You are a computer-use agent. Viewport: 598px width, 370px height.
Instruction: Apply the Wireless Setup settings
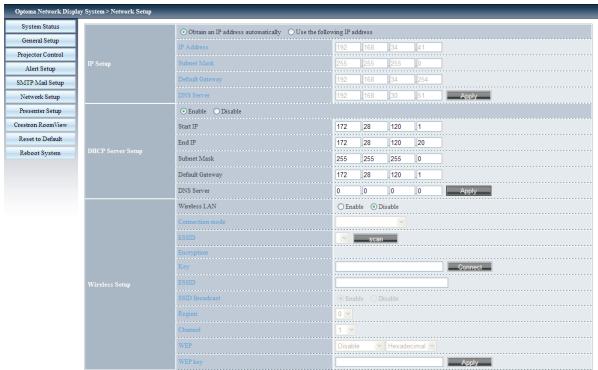click(x=469, y=362)
